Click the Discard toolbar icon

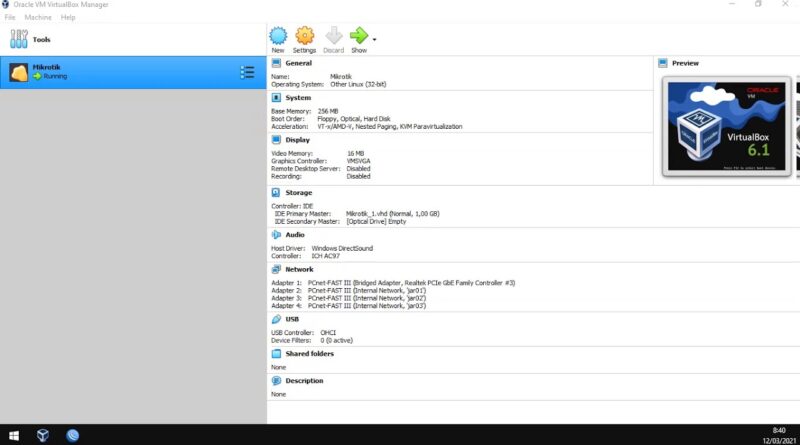point(334,36)
